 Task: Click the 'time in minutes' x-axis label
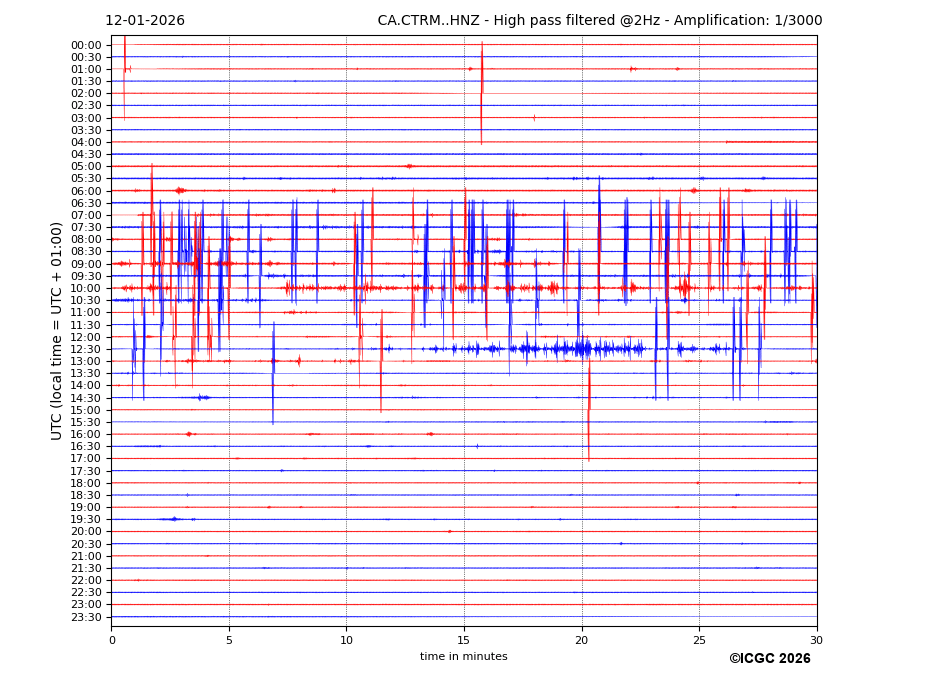pyautogui.click(x=463, y=657)
